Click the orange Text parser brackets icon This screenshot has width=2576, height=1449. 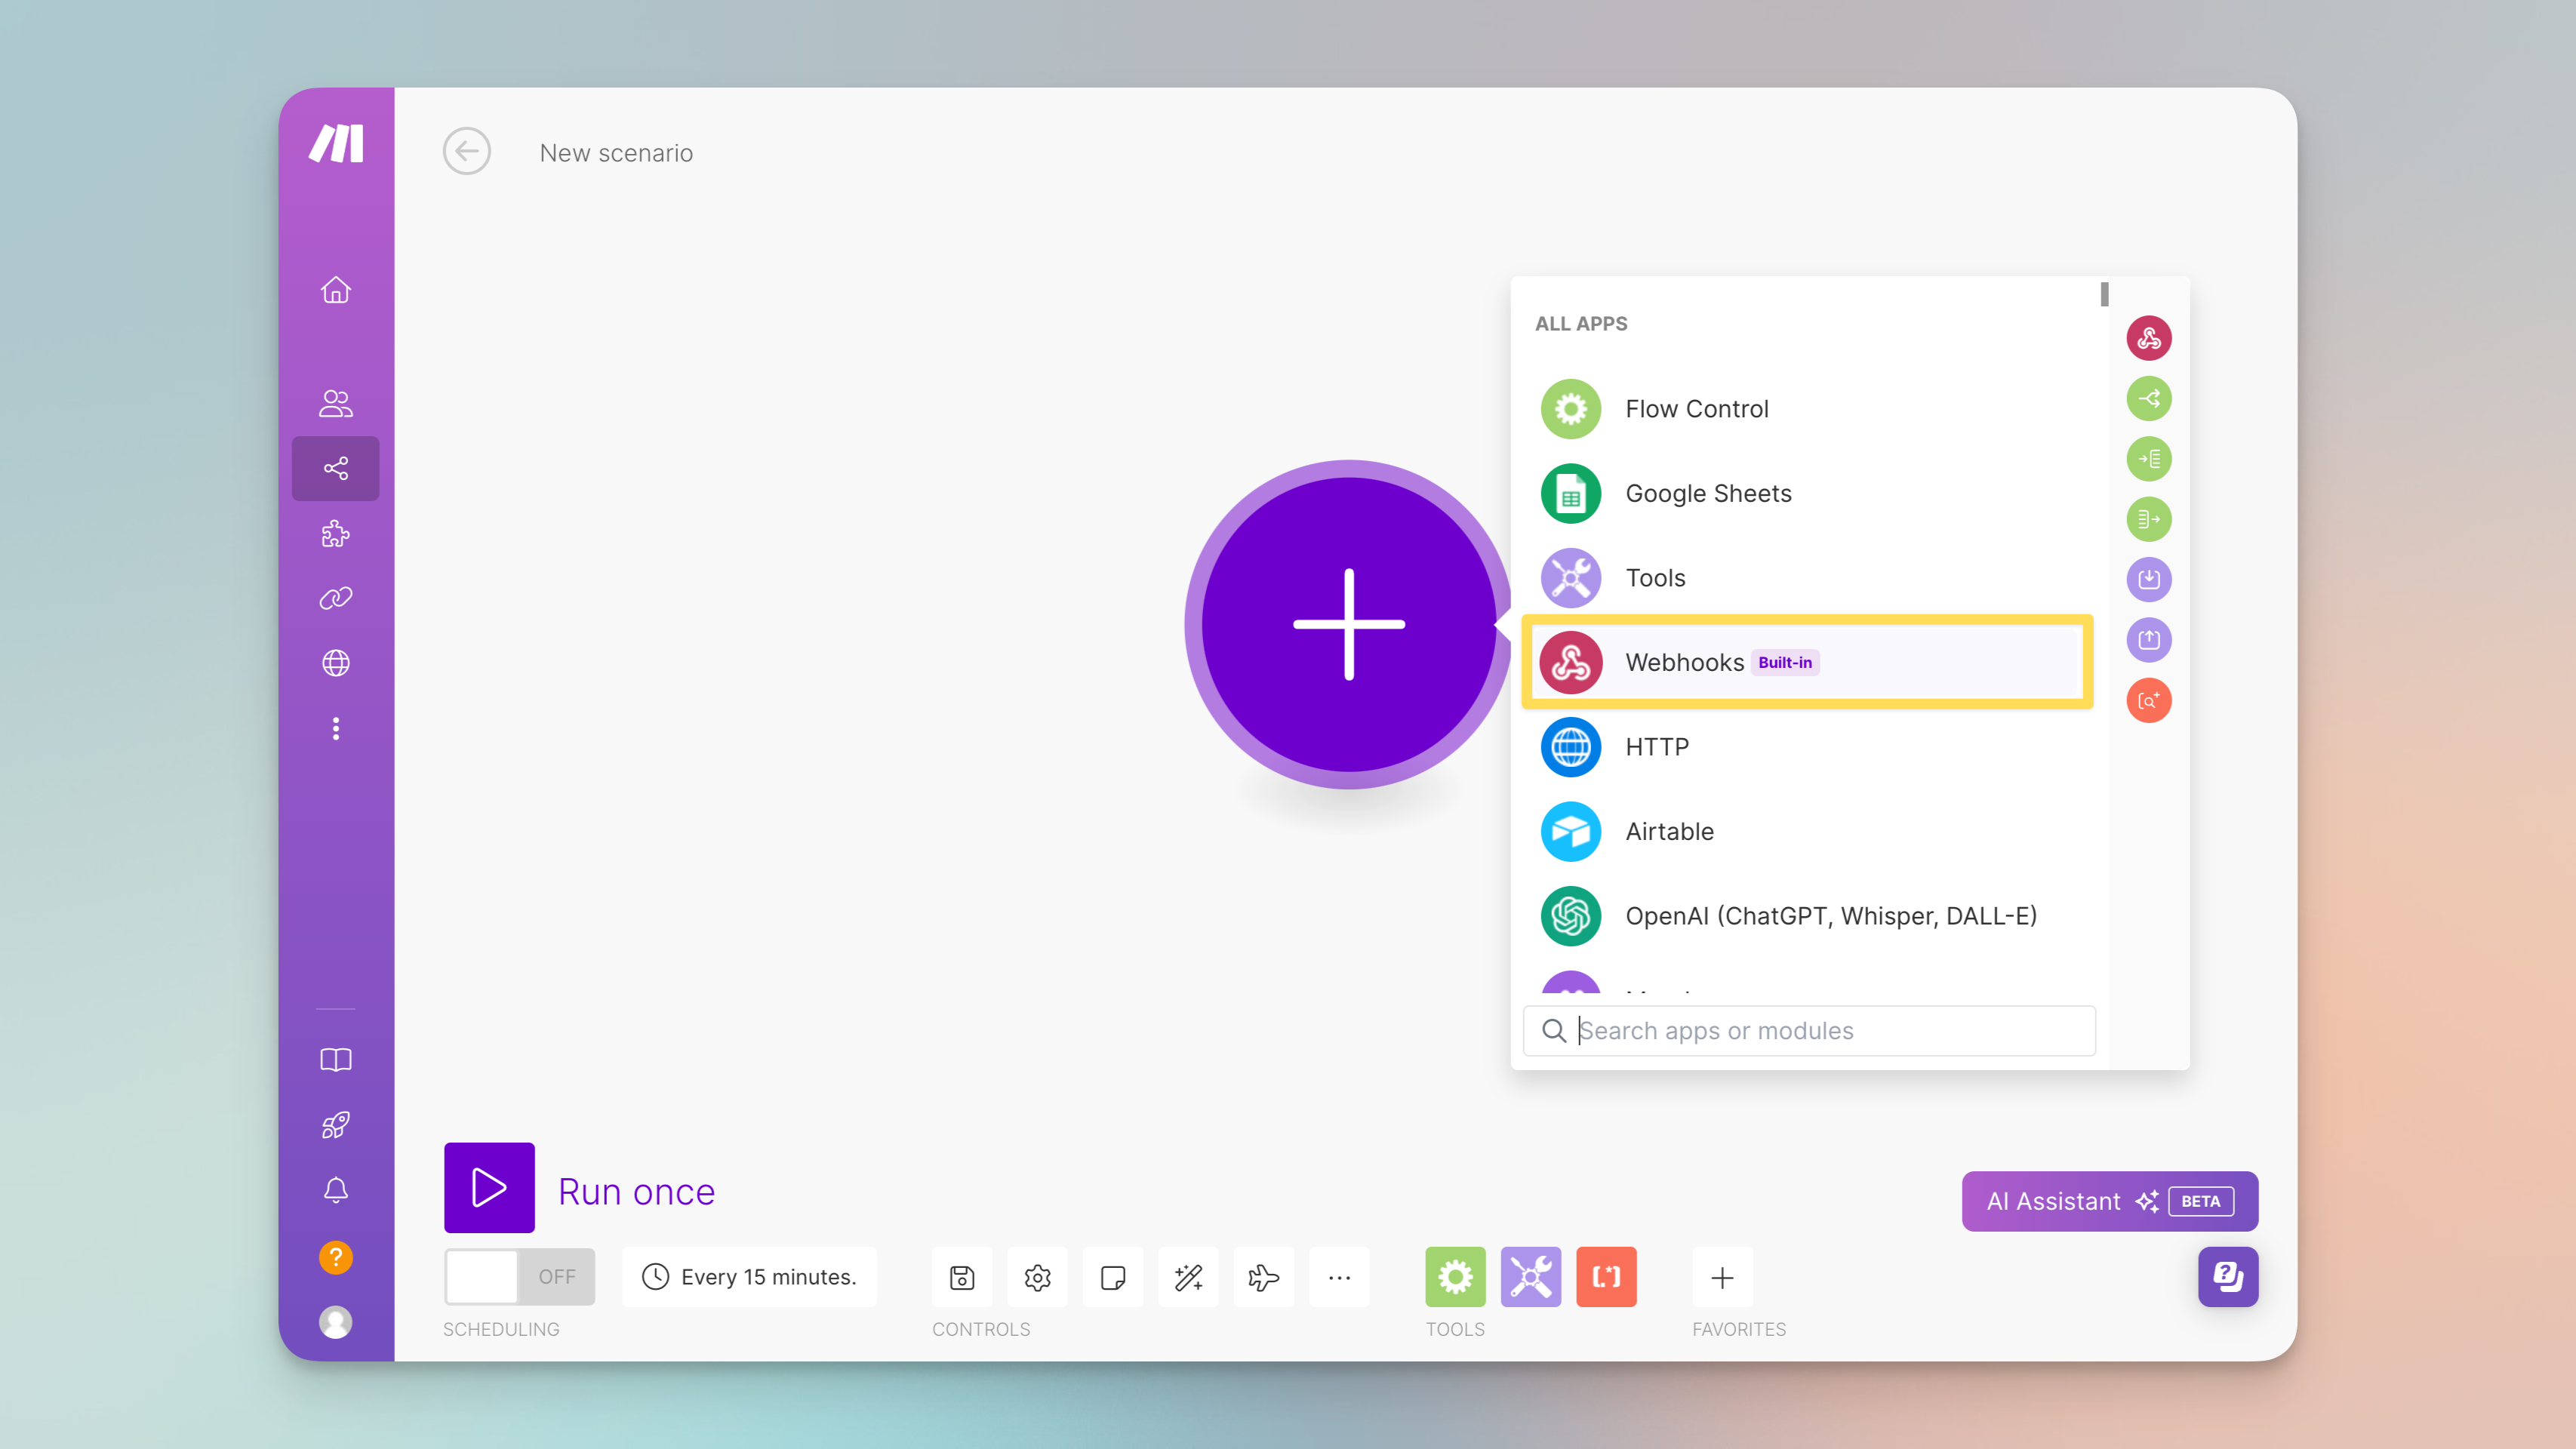pos(1607,1277)
